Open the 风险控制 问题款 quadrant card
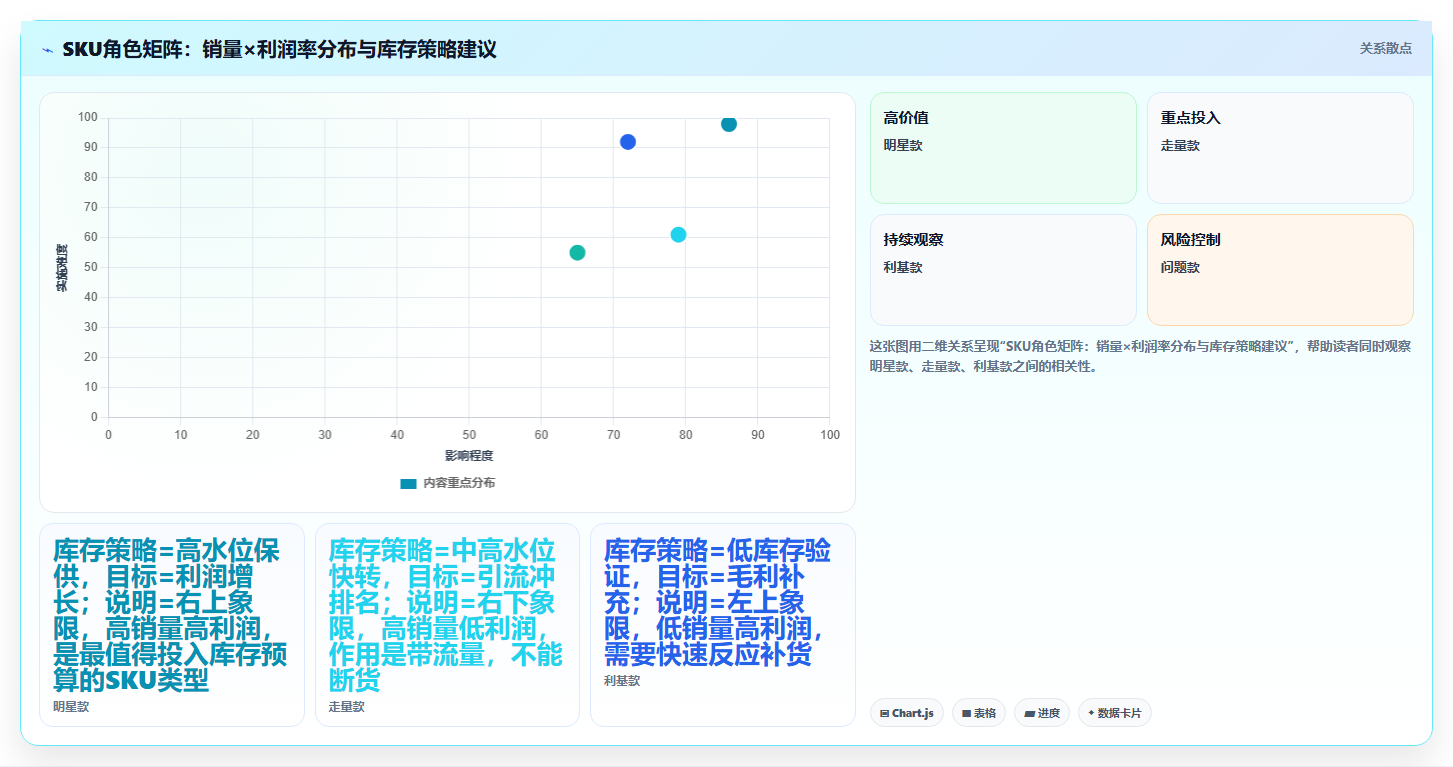 [1280, 270]
